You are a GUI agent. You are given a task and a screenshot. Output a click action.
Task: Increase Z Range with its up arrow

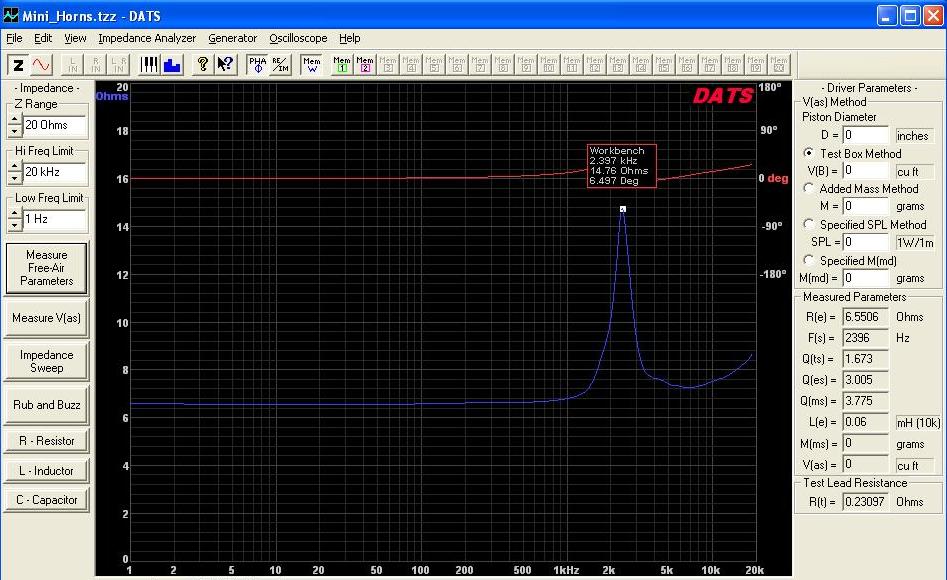click(x=14, y=119)
